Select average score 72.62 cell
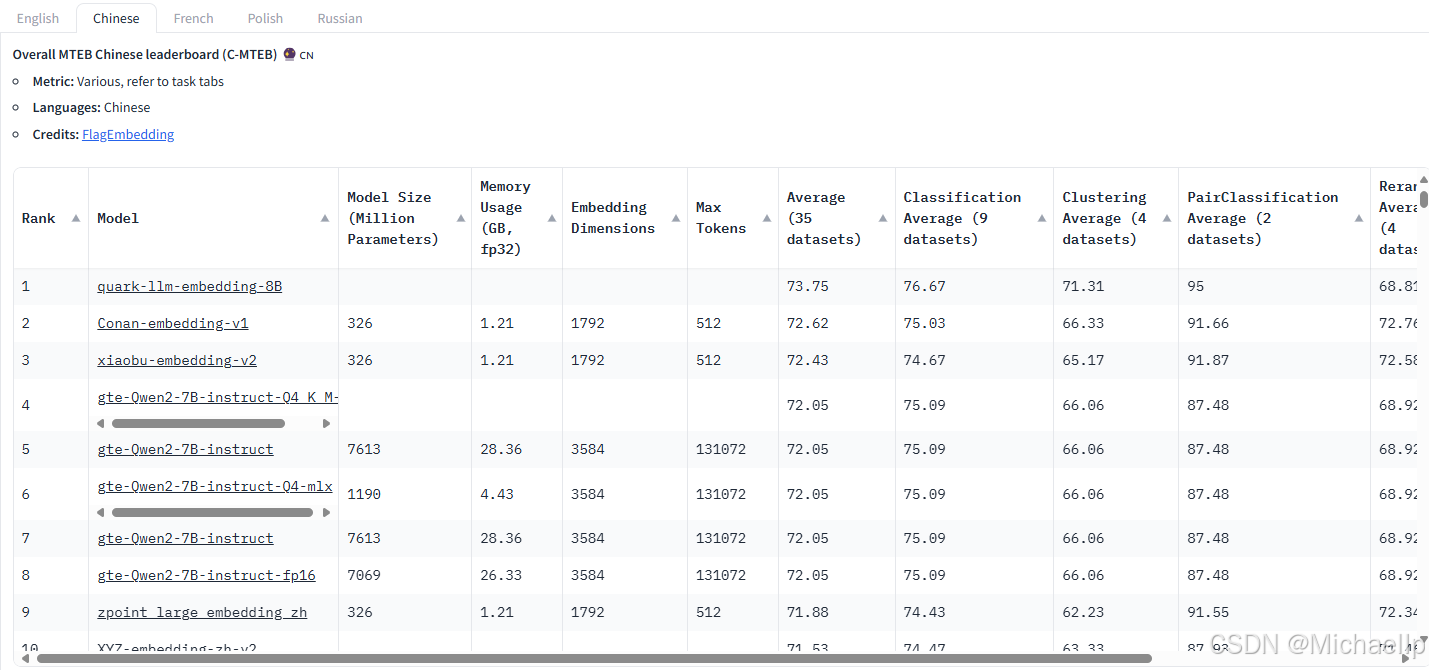The width and height of the screenshot is (1429, 670). pos(837,323)
